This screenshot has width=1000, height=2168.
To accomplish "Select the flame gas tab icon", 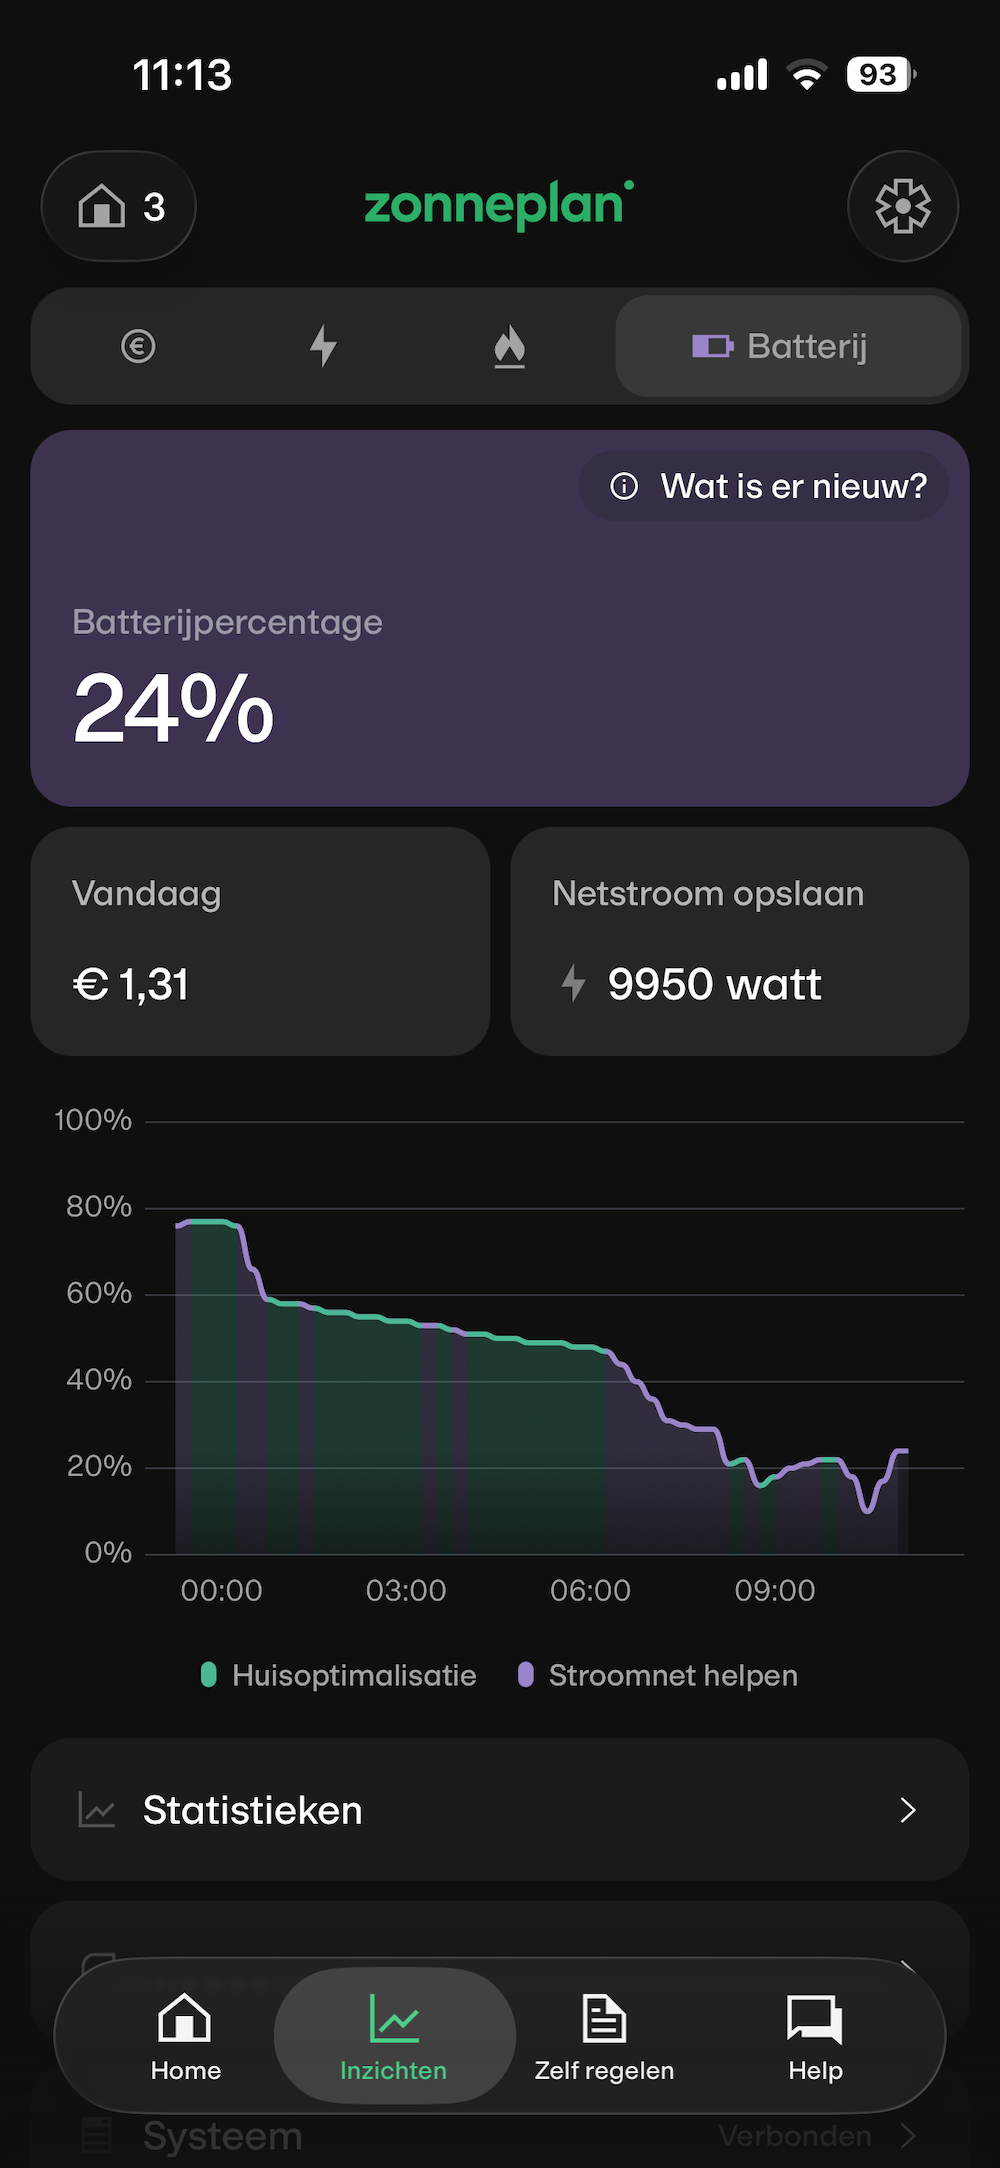I will [509, 346].
